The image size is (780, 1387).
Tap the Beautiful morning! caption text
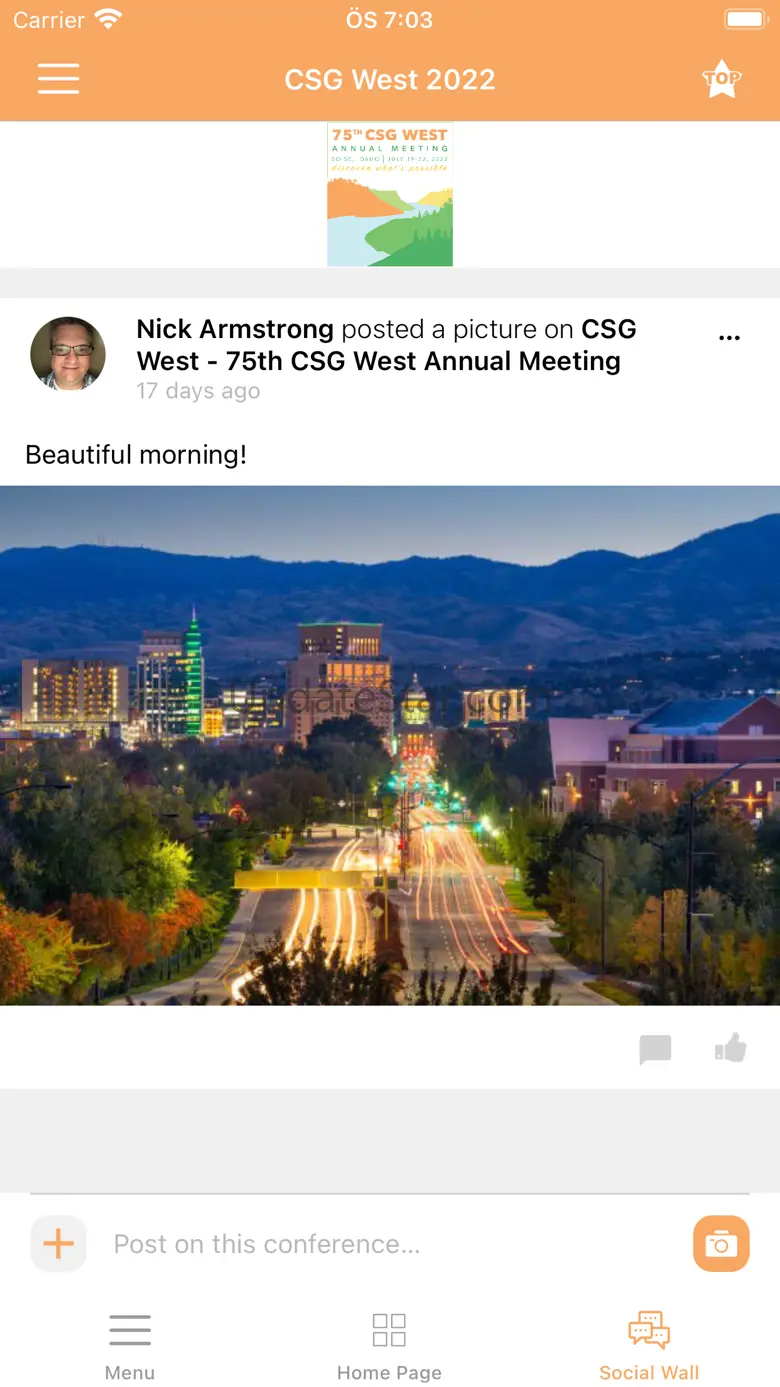tap(136, 455)
